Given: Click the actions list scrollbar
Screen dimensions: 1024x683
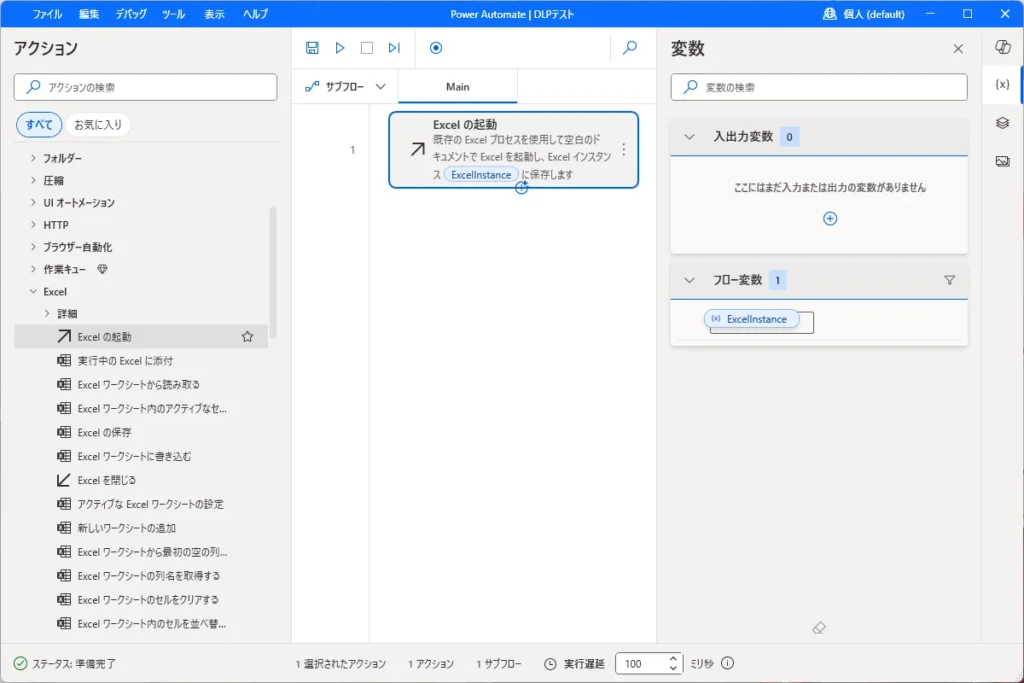Looking at the screenshot, I should tap(272, 273).
